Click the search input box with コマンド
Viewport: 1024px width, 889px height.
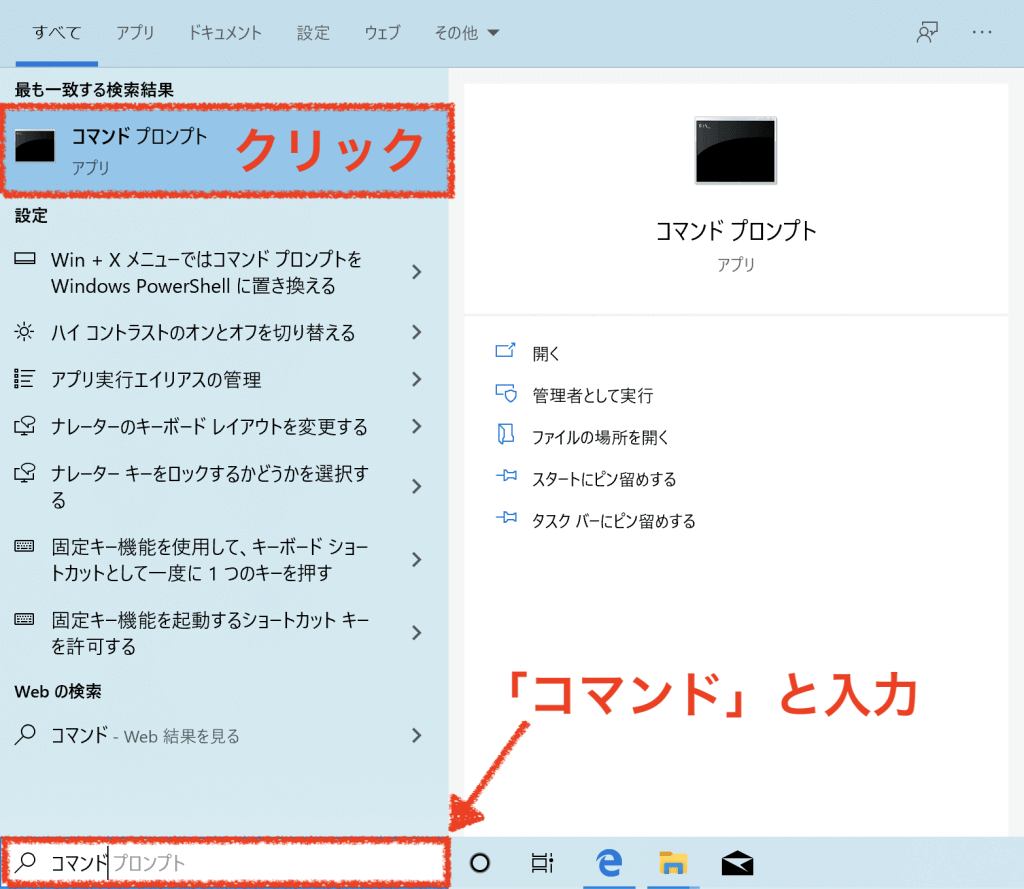click(x=226, y=863)
